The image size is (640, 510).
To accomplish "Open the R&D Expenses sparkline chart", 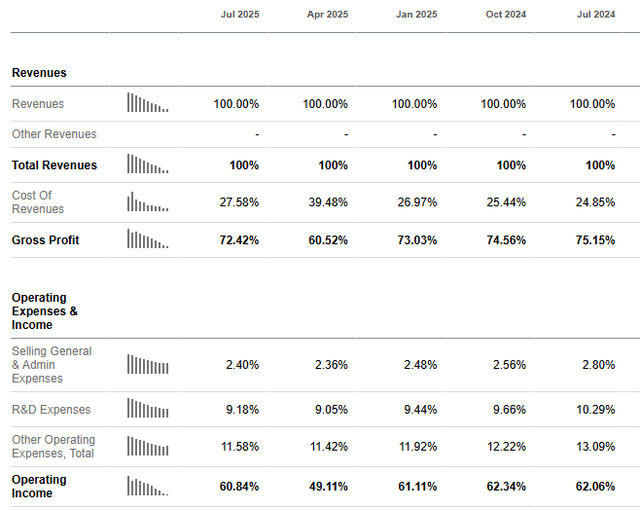I will coord(148,409).
